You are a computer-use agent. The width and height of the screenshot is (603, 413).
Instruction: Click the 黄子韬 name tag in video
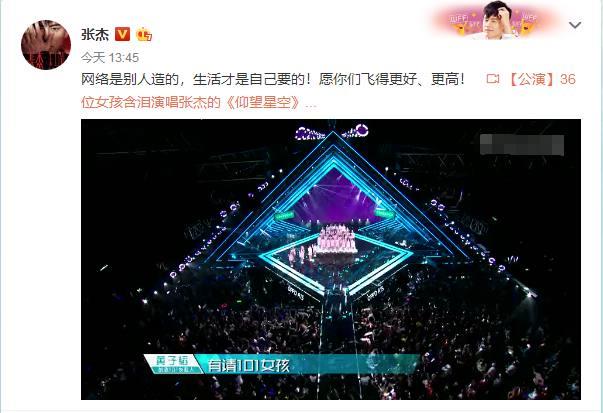[x=172, y=364]
